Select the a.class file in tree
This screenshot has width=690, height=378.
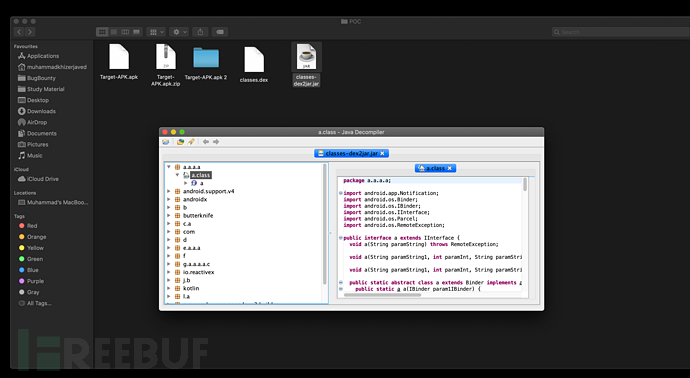[x=201, y=175]
